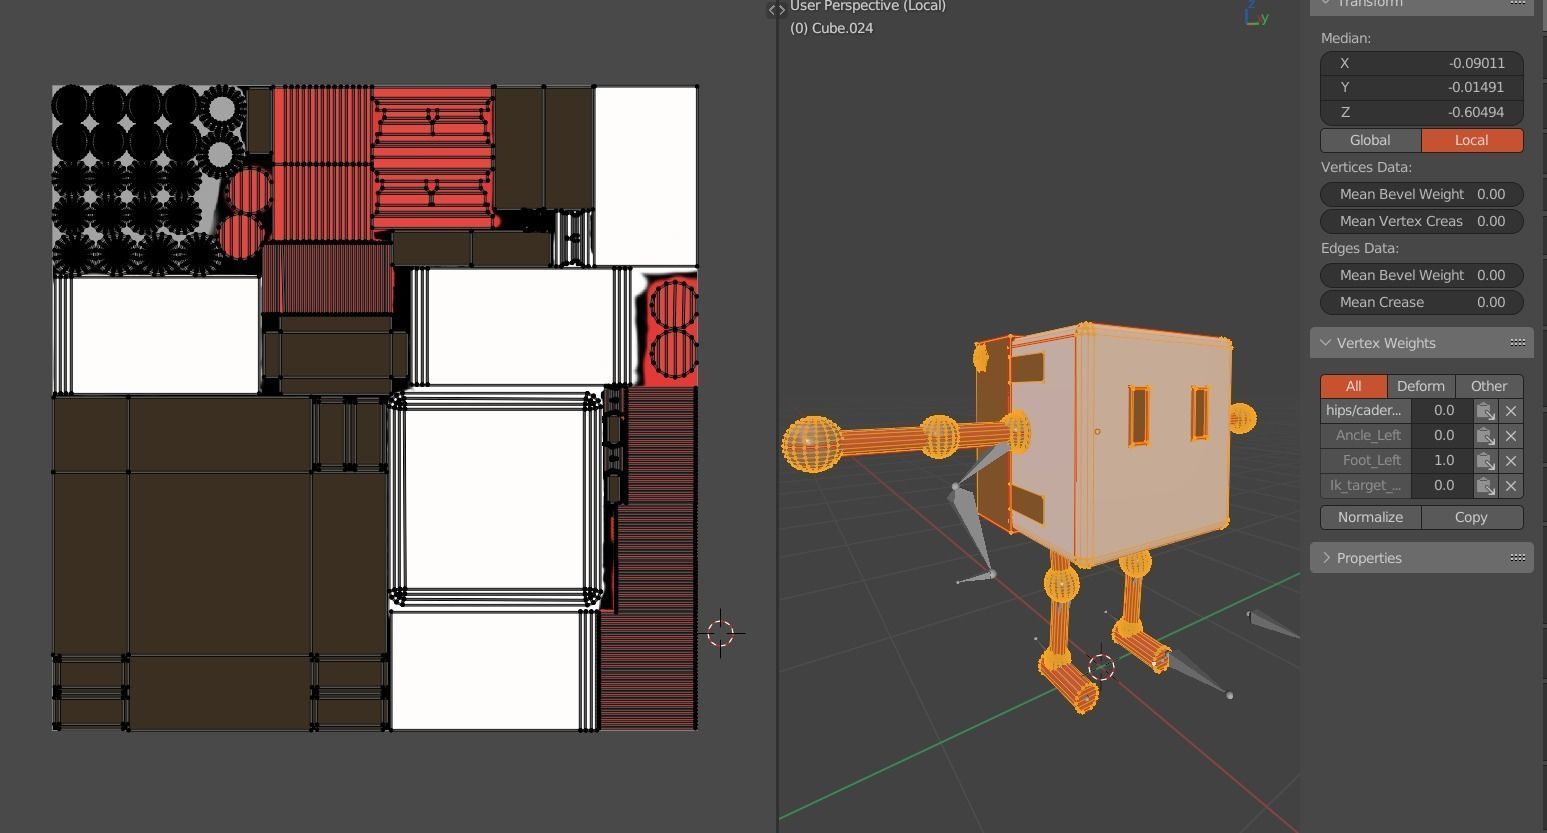Click the Copy weights button
The height and width of the screenshot is (833, 1547).
(1472, 517)
